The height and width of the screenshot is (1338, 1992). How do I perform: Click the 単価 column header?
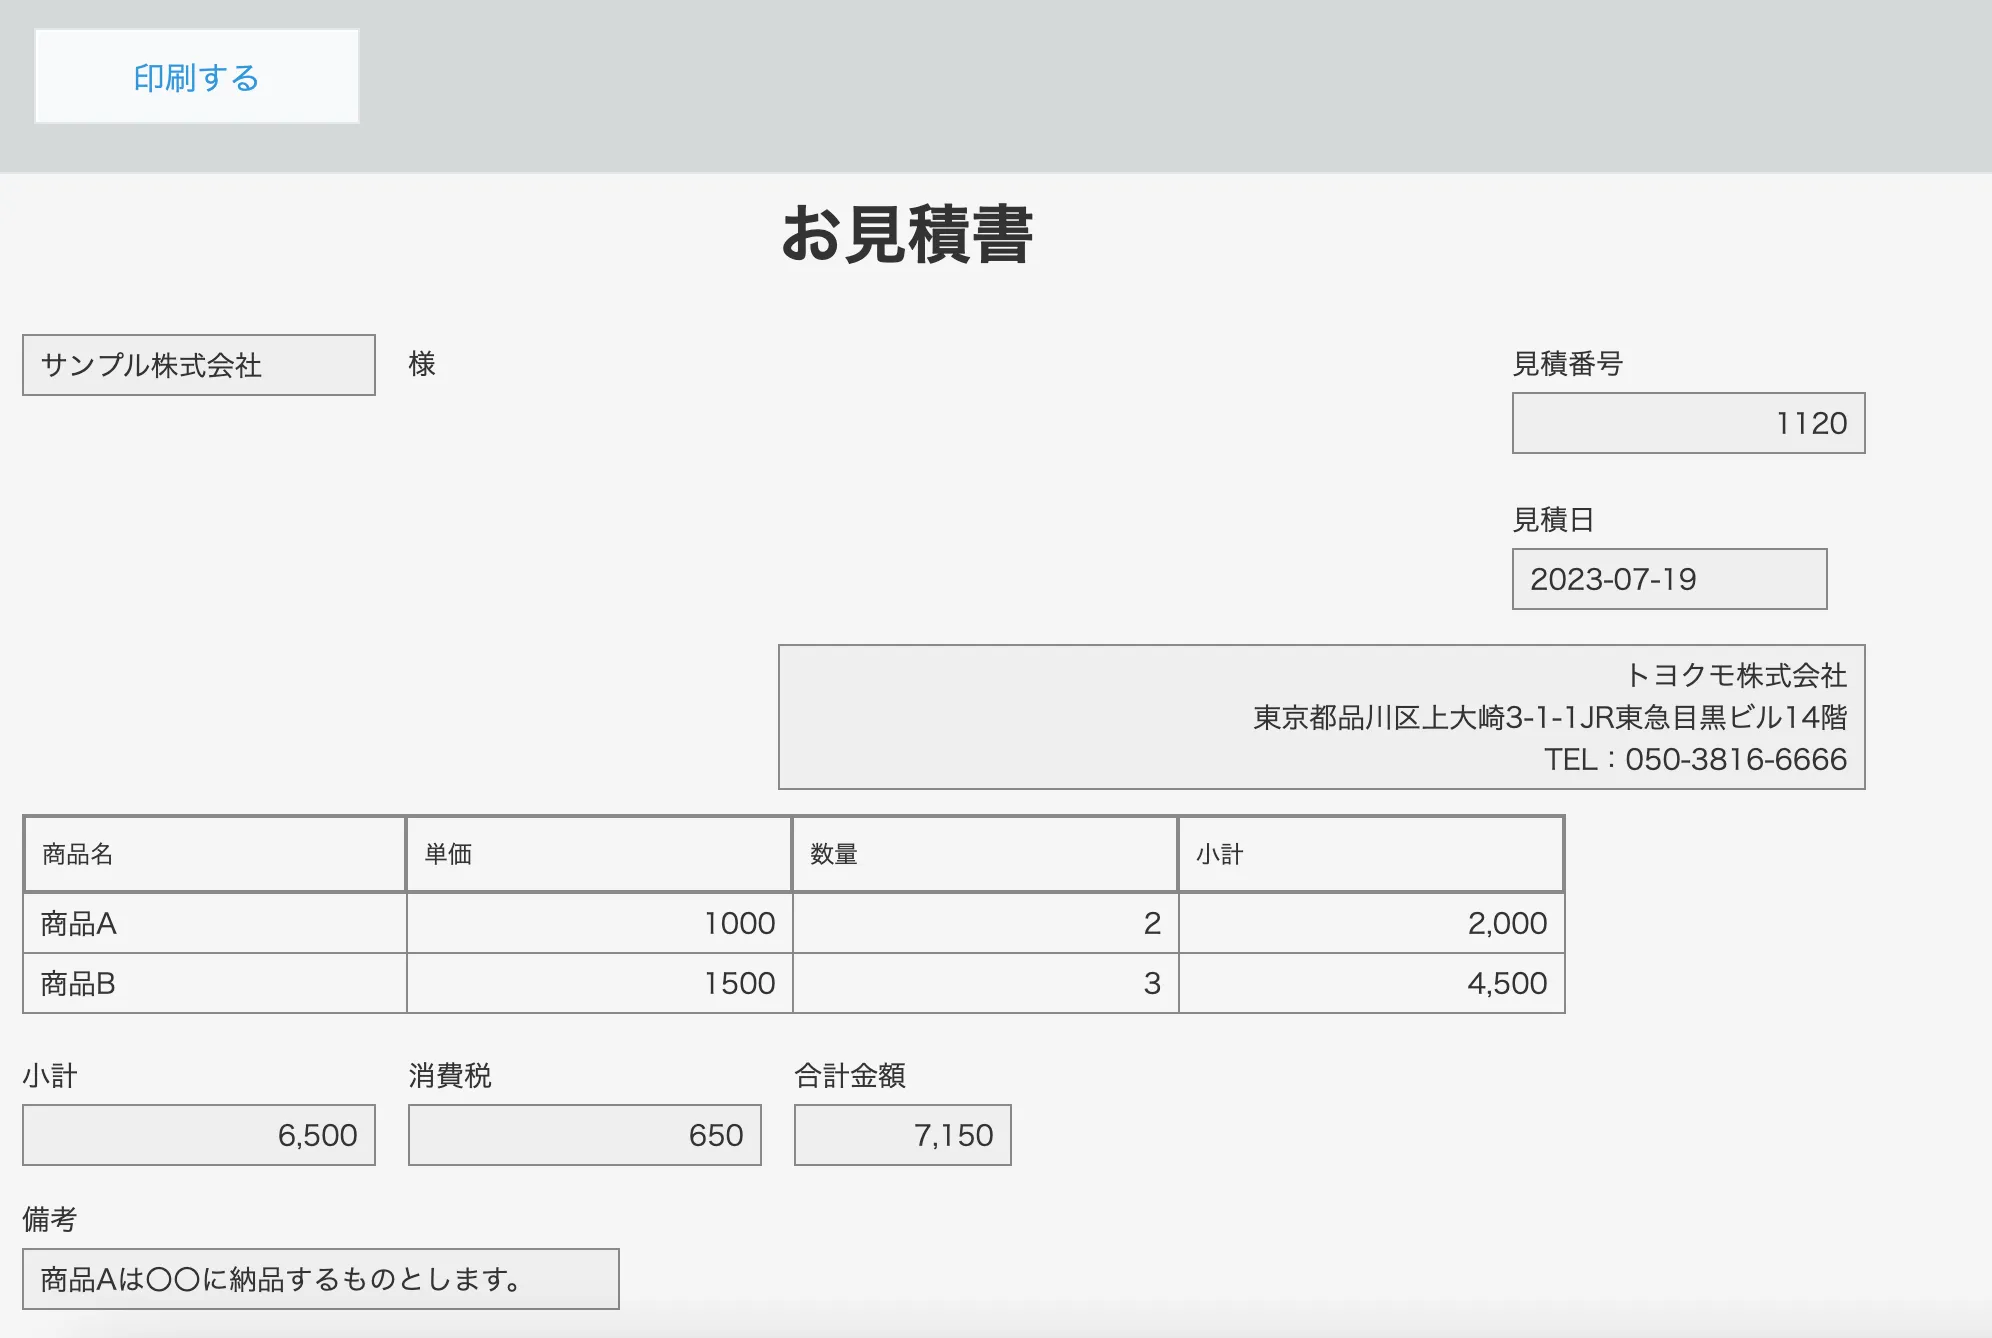point(598,854)
